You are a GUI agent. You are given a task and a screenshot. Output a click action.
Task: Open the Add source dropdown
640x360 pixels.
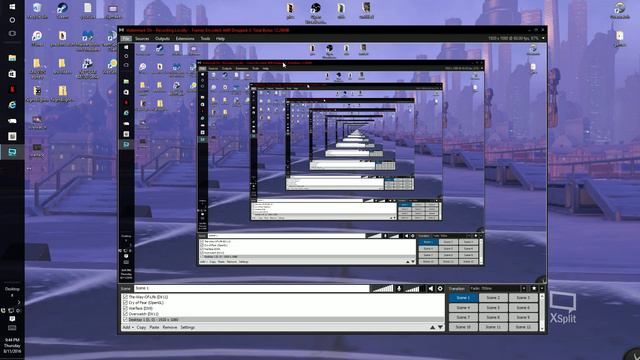point(128,327)
